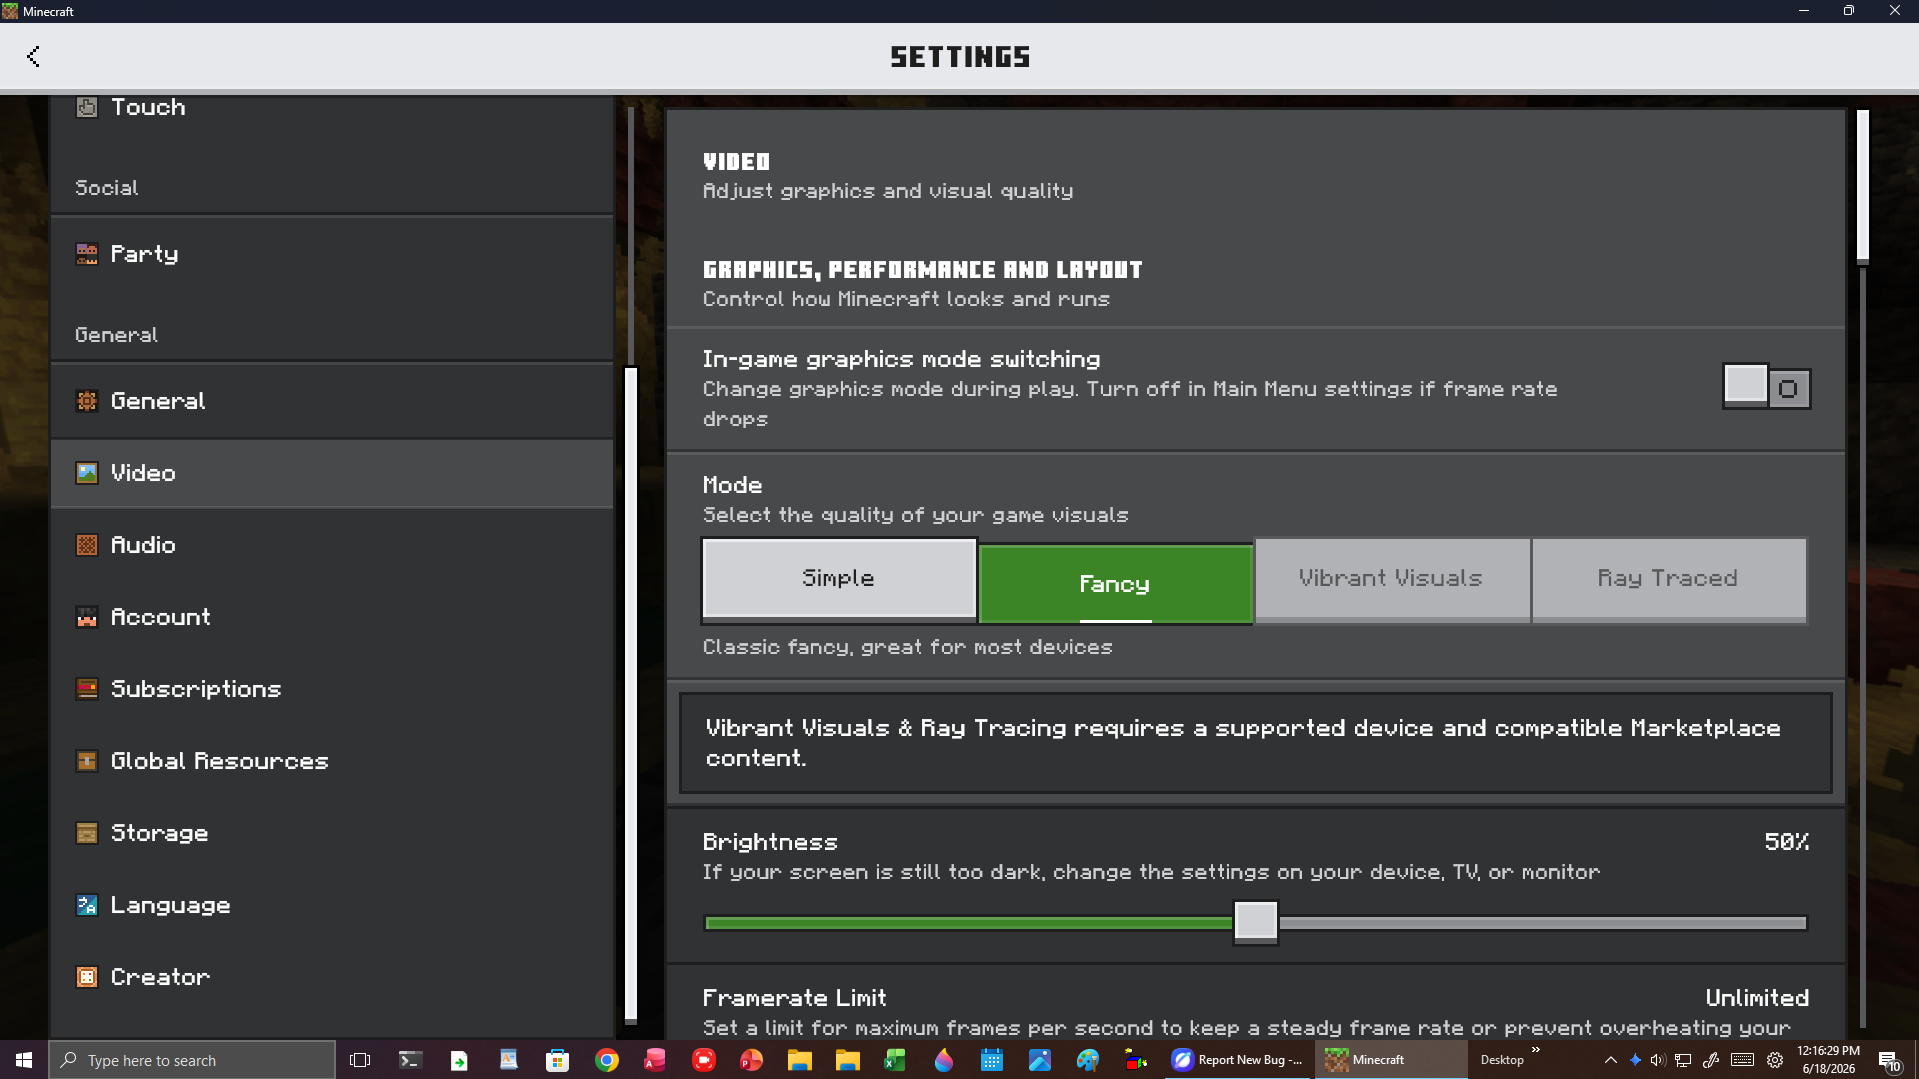The image size is (1919, 1079).
Task: Click the Subscriptions category icon
Action: (x=87, y=689)
